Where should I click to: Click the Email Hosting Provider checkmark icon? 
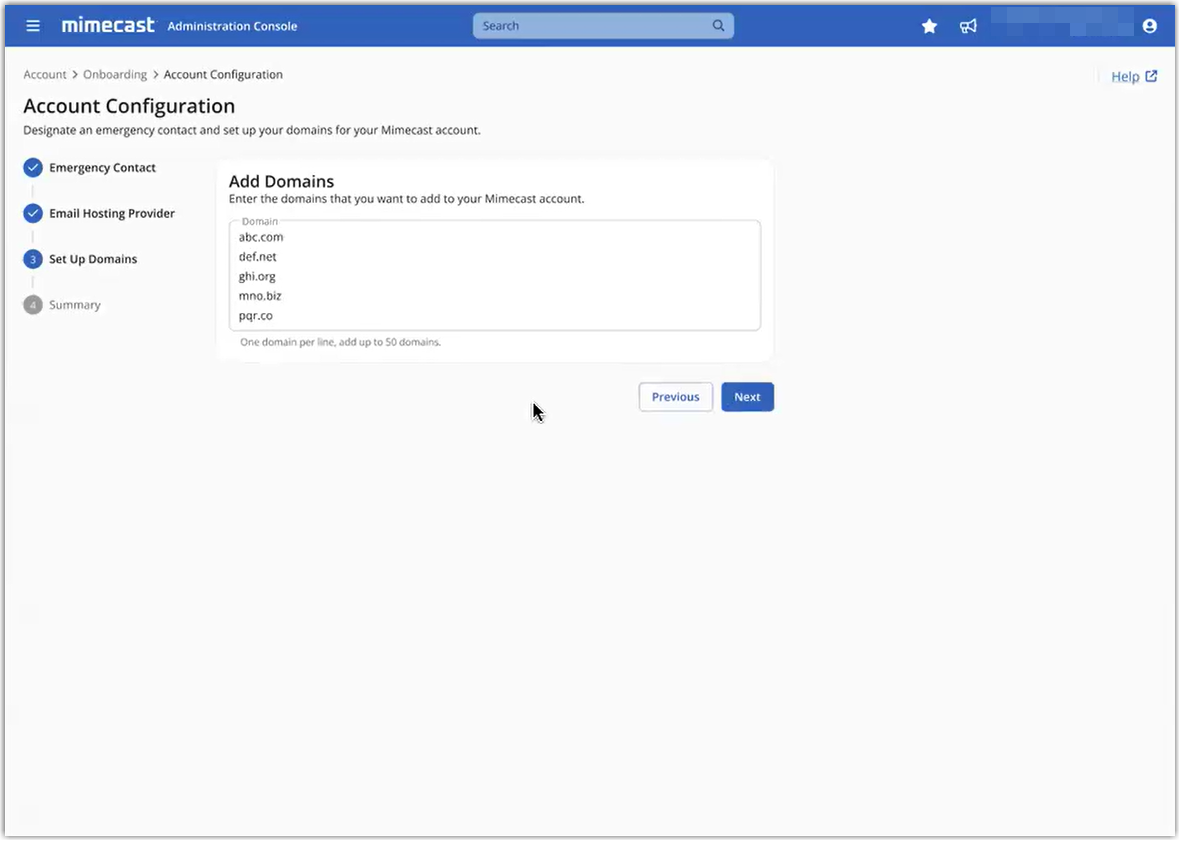(33, 213)
